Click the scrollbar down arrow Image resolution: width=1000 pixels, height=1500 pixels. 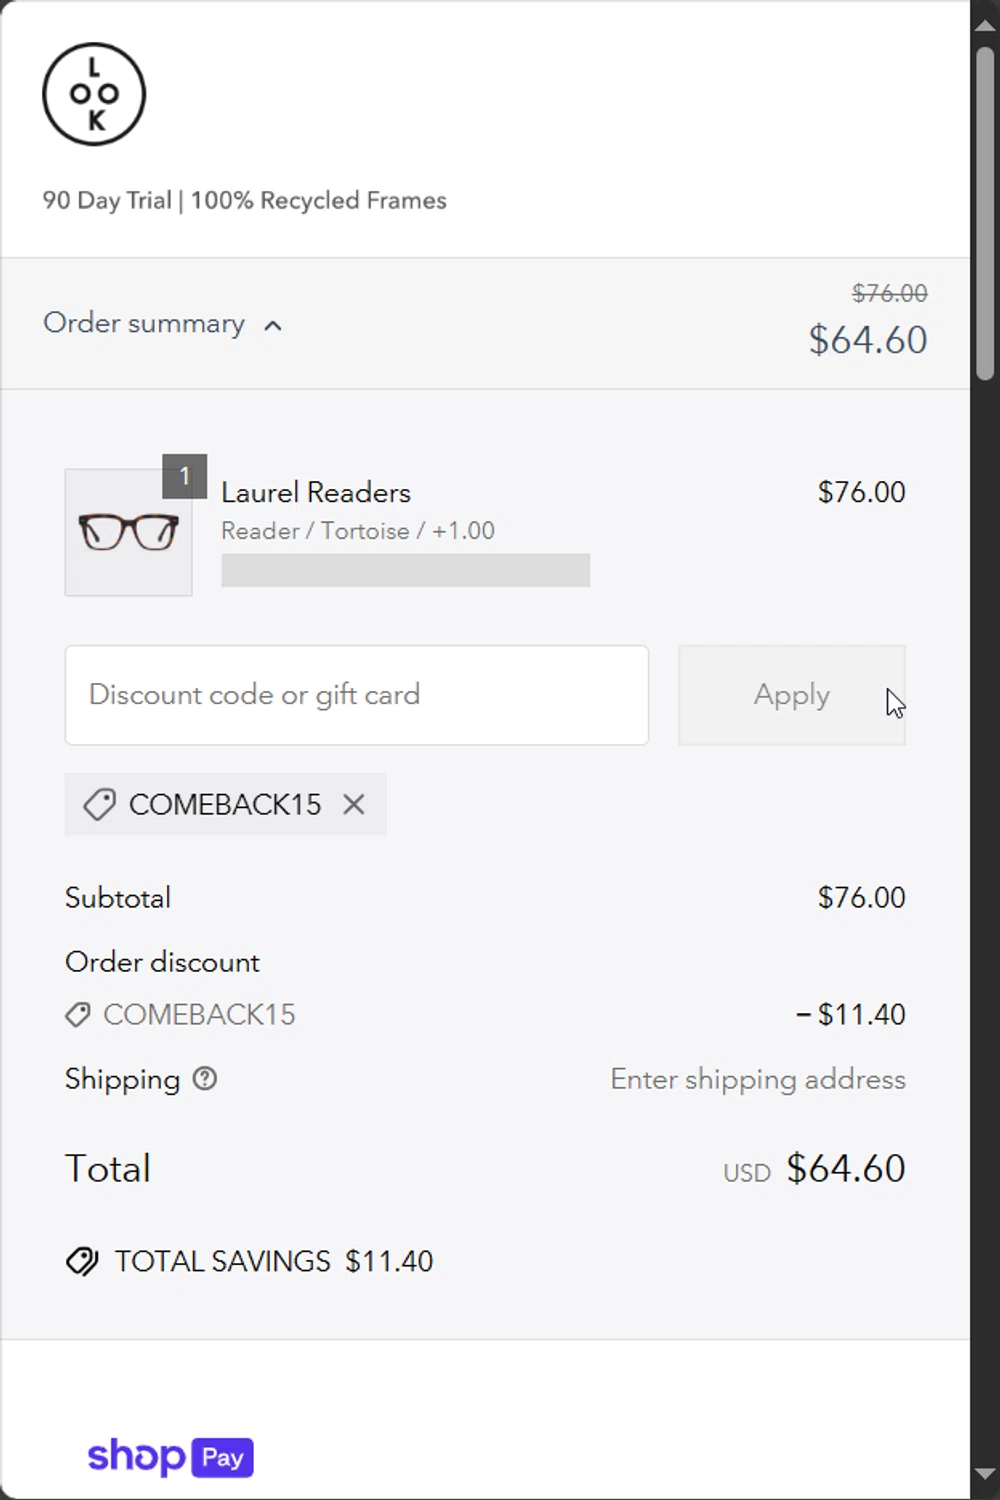click(985, 1474)
